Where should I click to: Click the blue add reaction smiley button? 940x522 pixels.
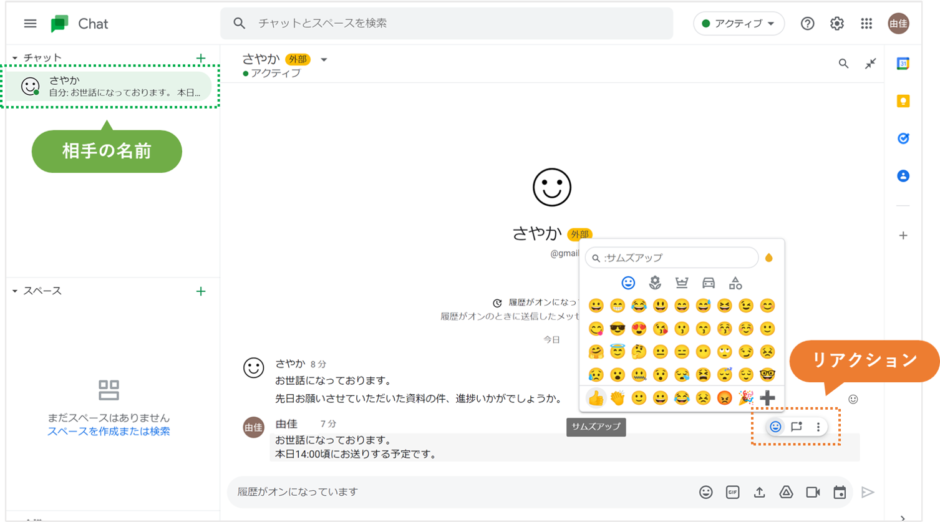775,427
